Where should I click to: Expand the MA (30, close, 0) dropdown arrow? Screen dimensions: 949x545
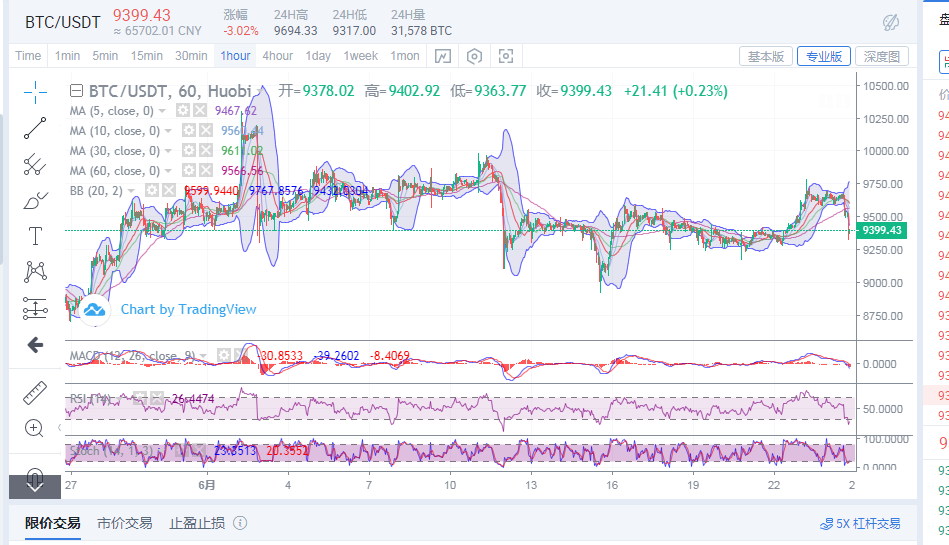(x=168, y=151)
